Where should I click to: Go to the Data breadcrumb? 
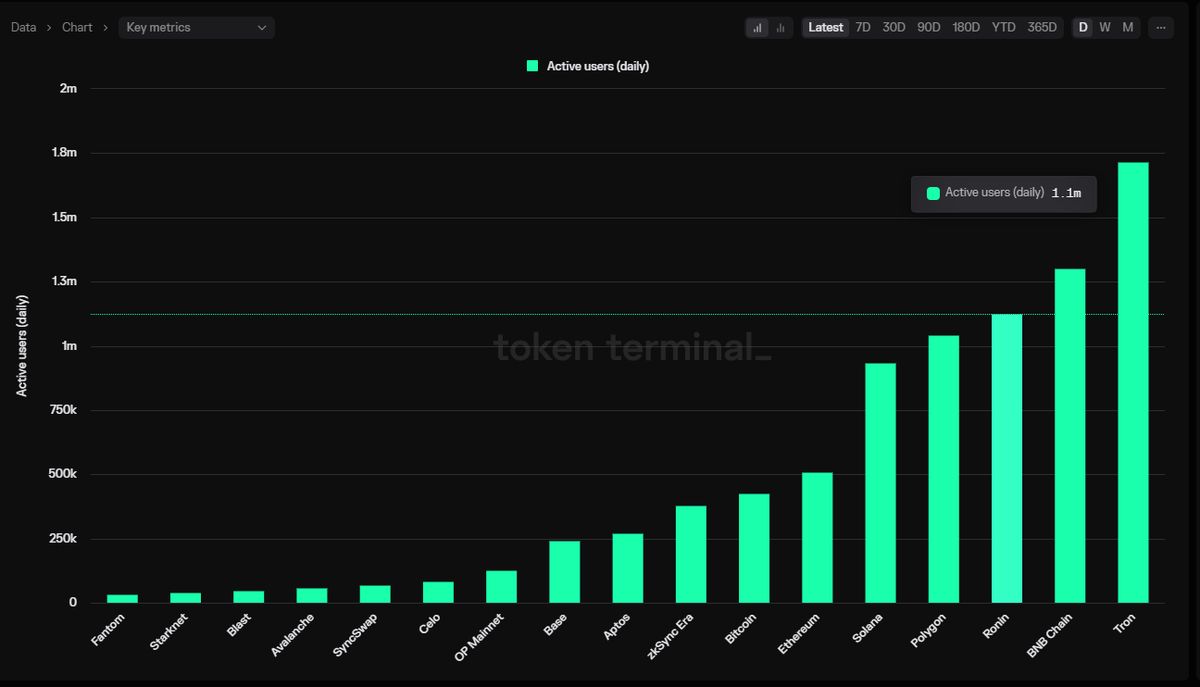(x=24, y=28)
